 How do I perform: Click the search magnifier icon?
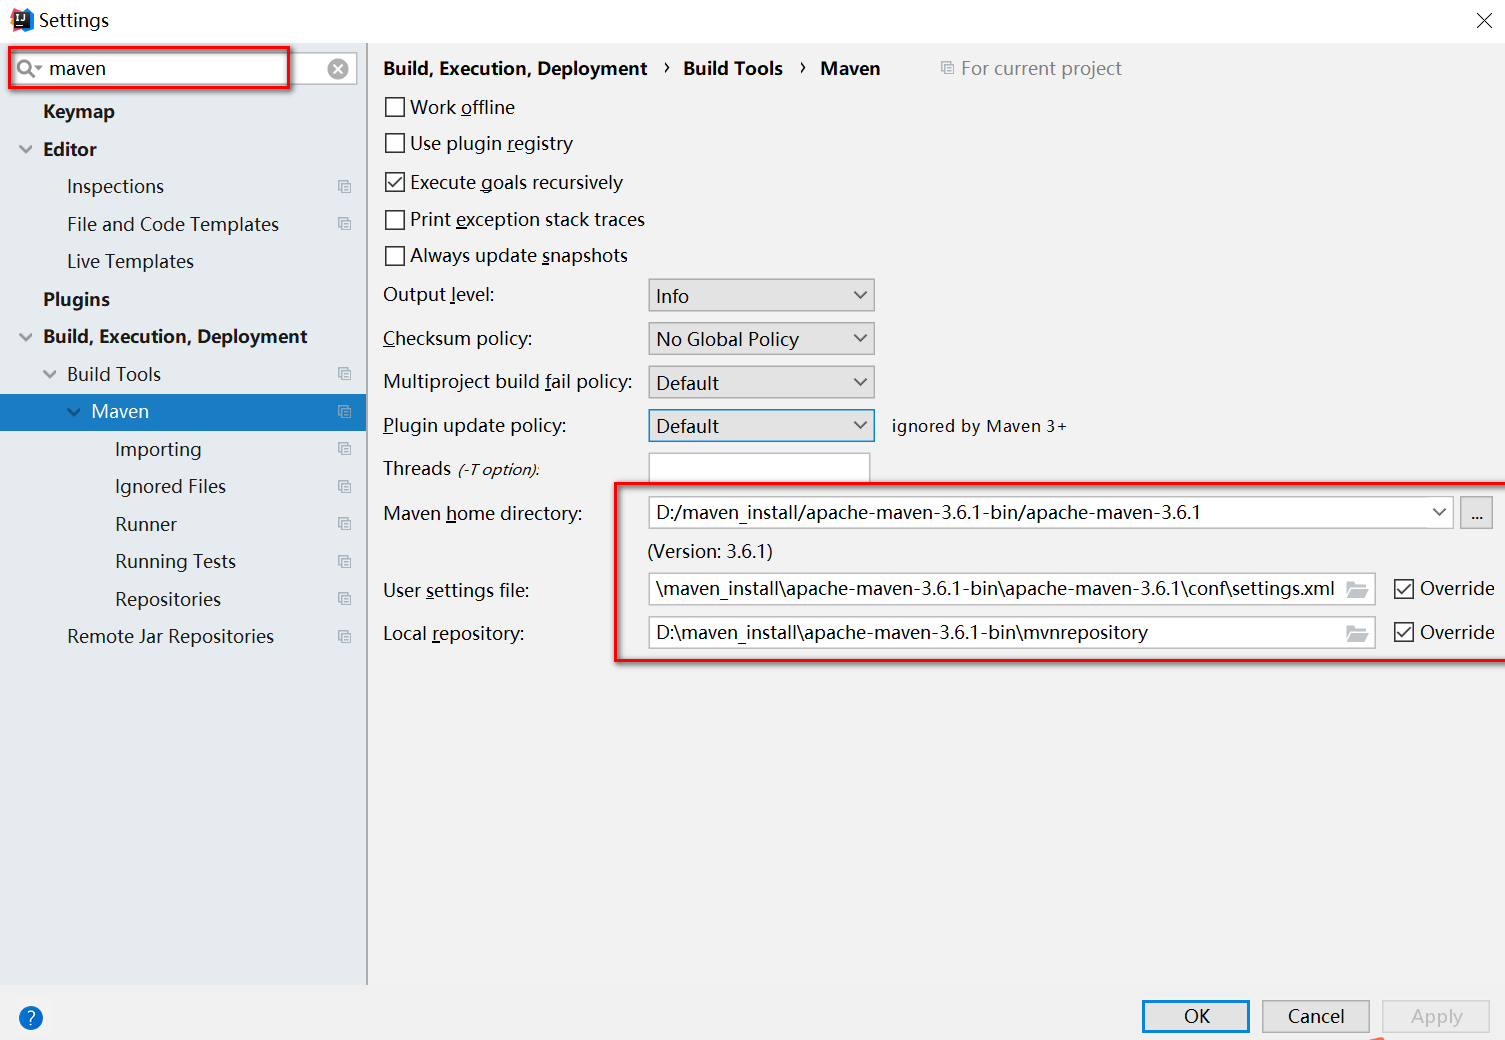click(x=28, y=68)
